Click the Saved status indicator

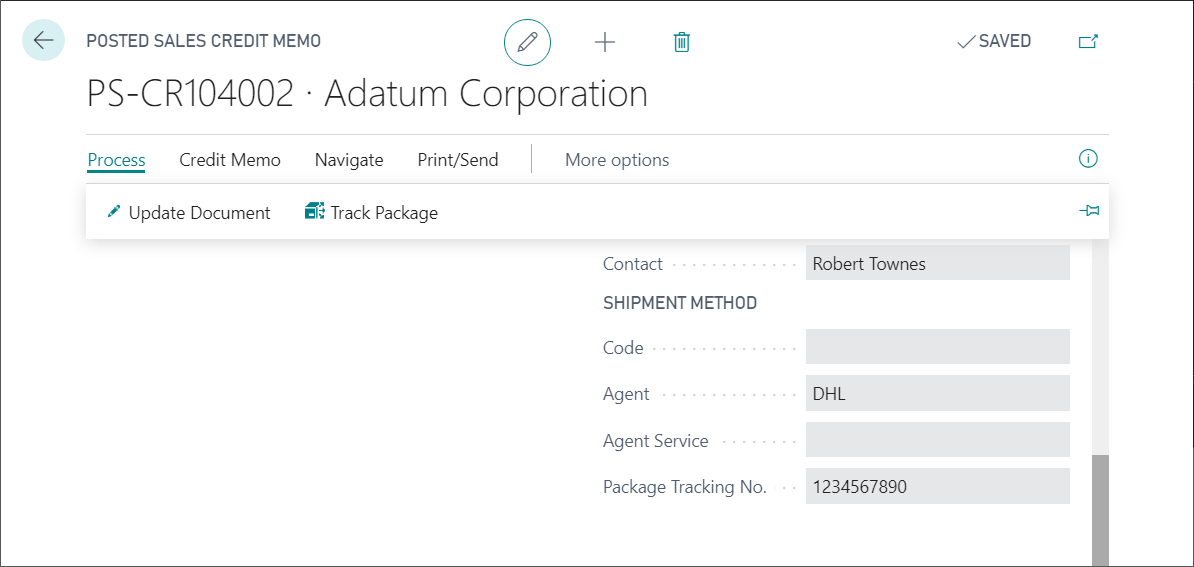pos(994,42)
